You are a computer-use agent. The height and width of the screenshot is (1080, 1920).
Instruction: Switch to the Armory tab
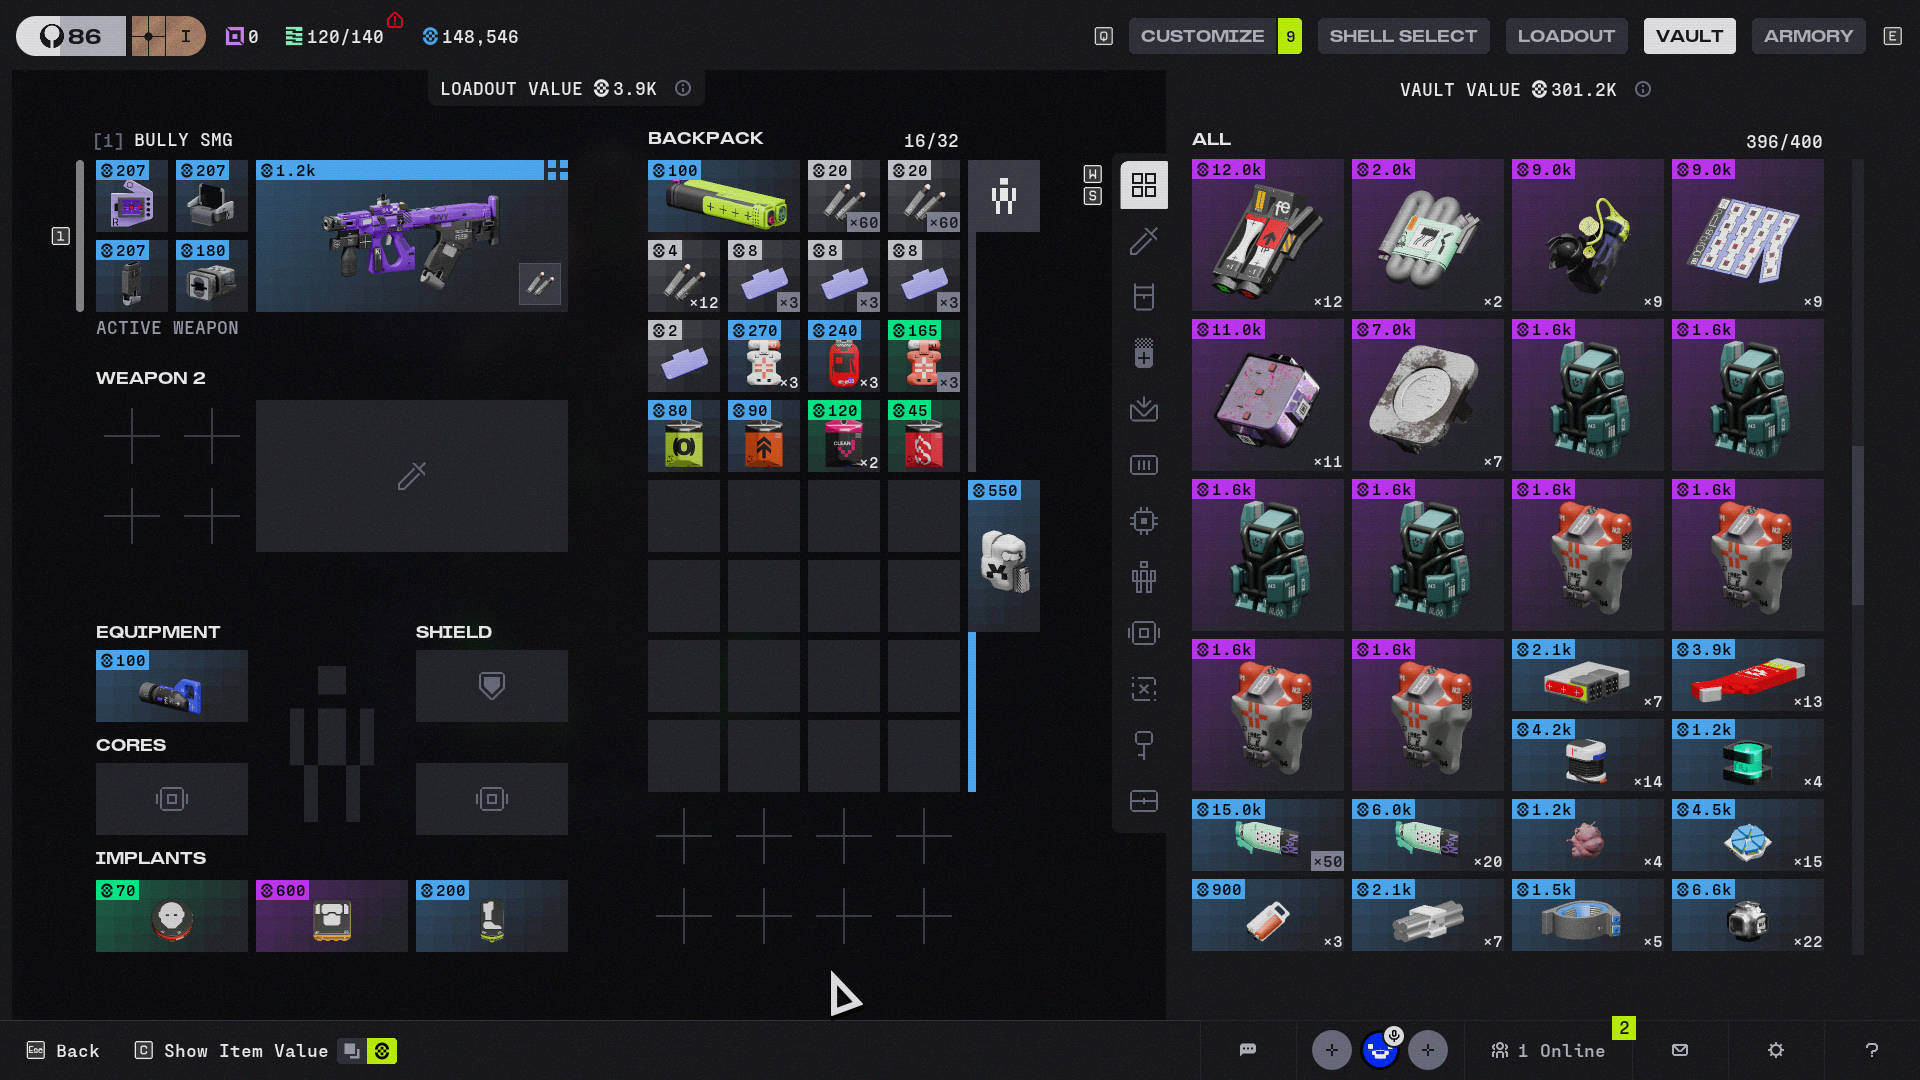[1809, 36]
